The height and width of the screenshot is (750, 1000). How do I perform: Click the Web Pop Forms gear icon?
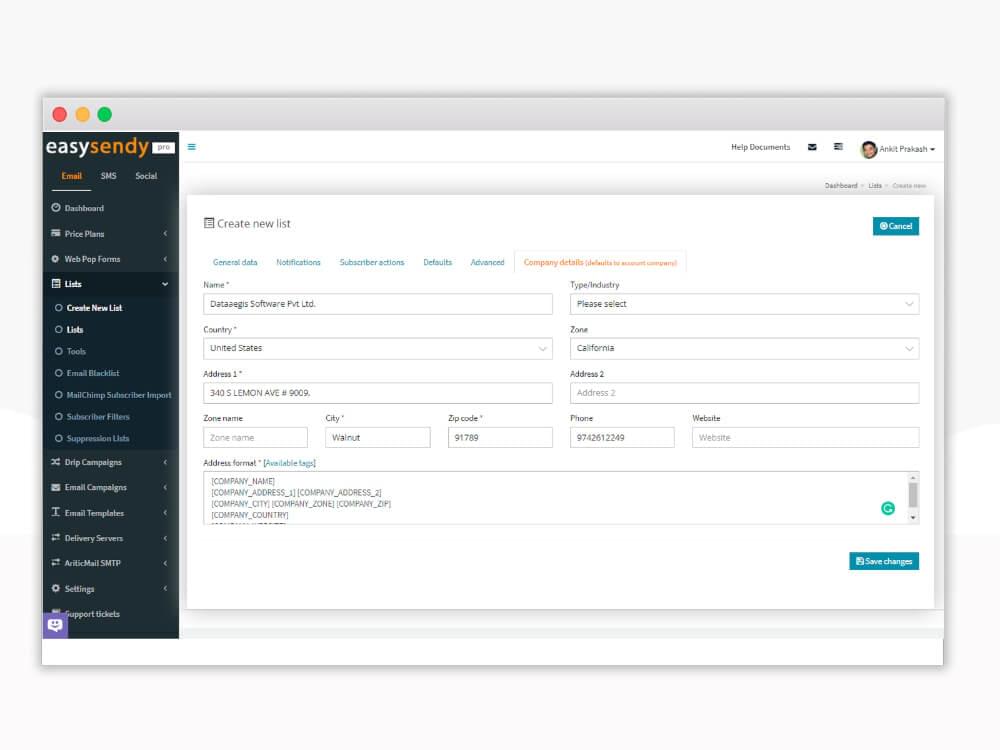(x=55, y=259)
